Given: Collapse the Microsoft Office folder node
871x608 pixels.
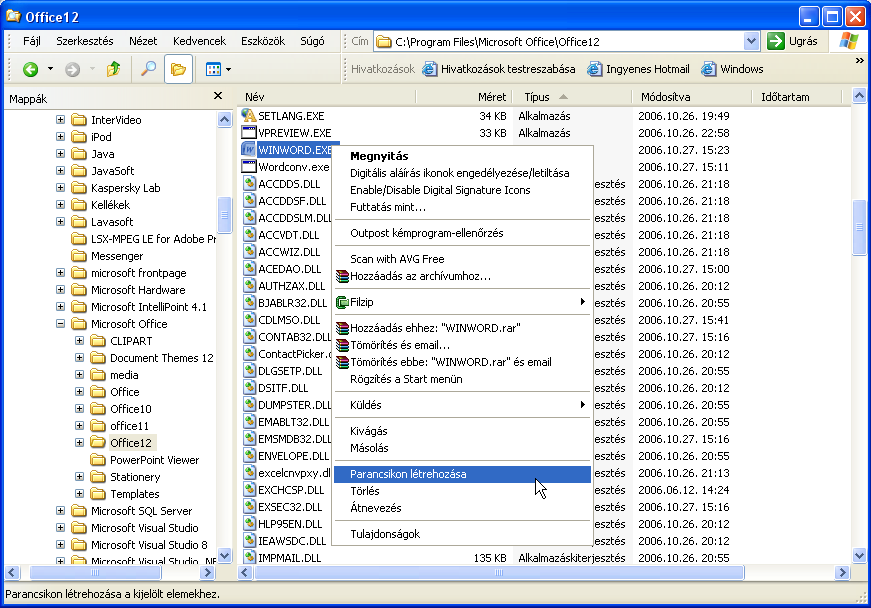Looking at the screenshot, I should 61,324.
